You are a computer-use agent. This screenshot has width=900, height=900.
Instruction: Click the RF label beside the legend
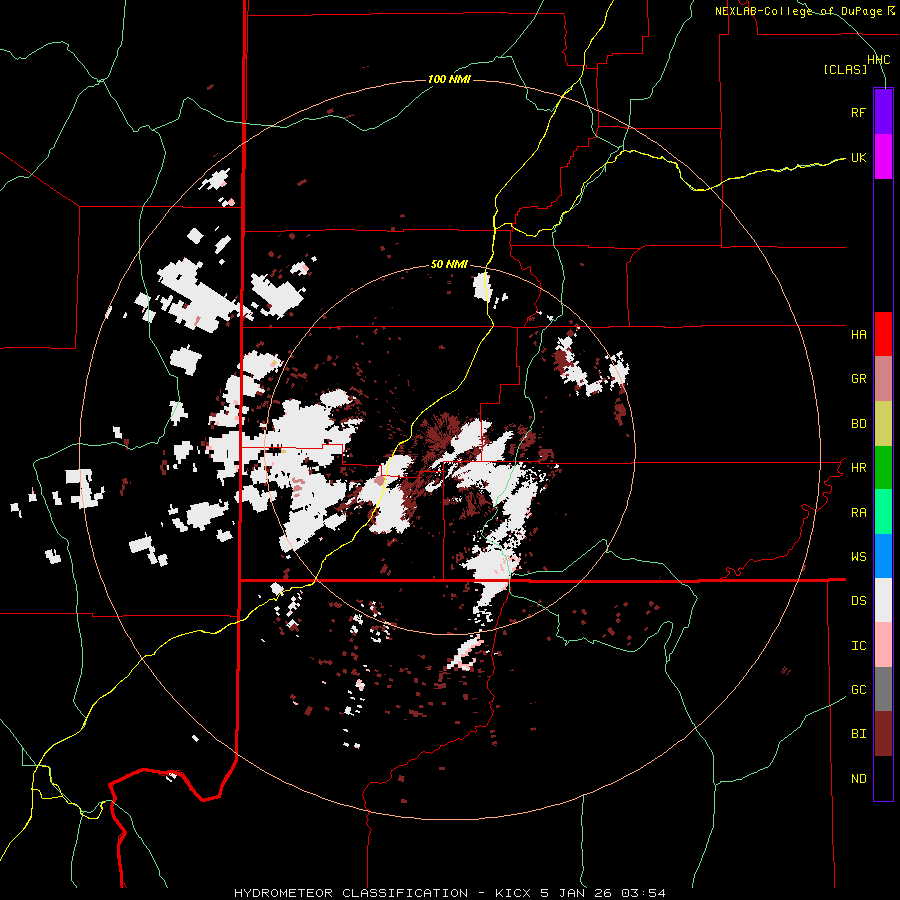858,112
